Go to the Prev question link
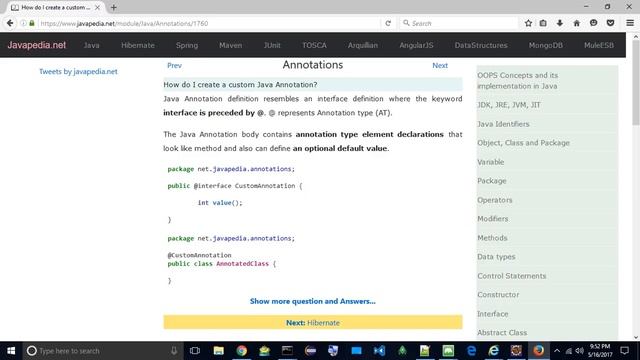 click(174, 65)
